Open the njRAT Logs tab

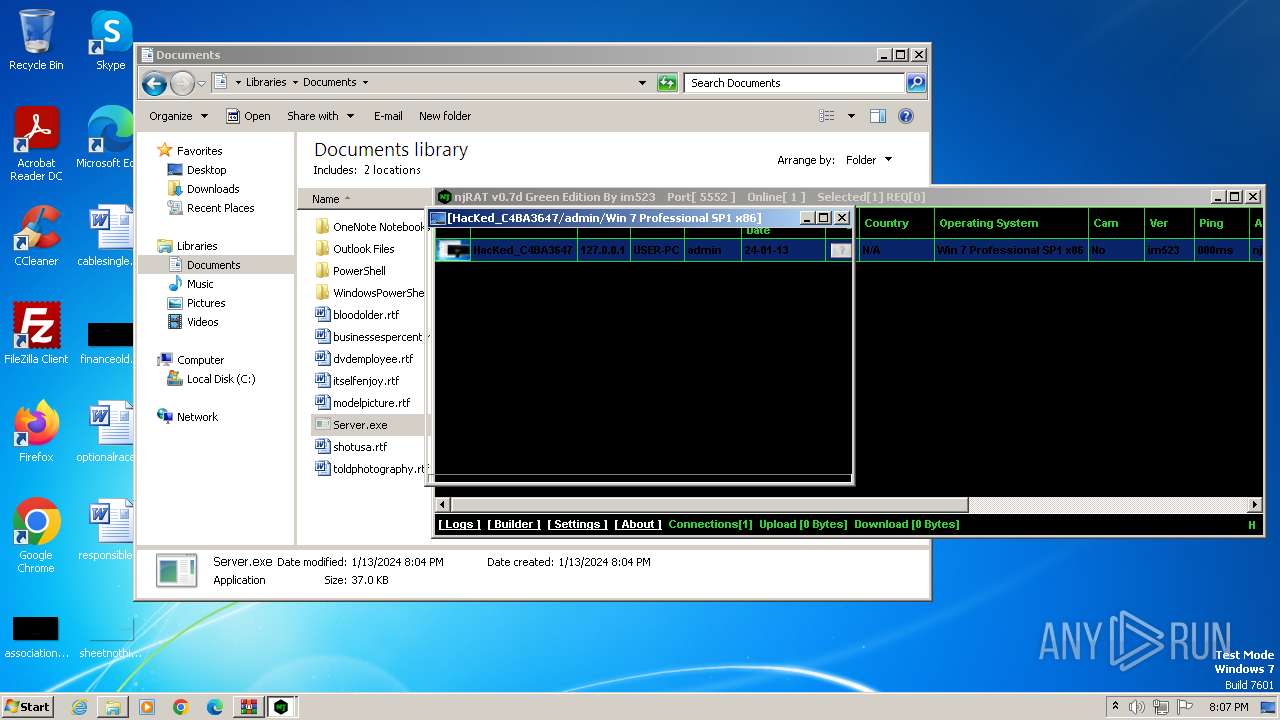click(459, 524)
